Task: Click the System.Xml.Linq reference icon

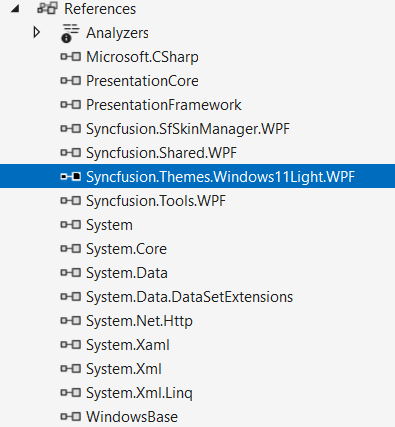Action: tap(71, 393)
